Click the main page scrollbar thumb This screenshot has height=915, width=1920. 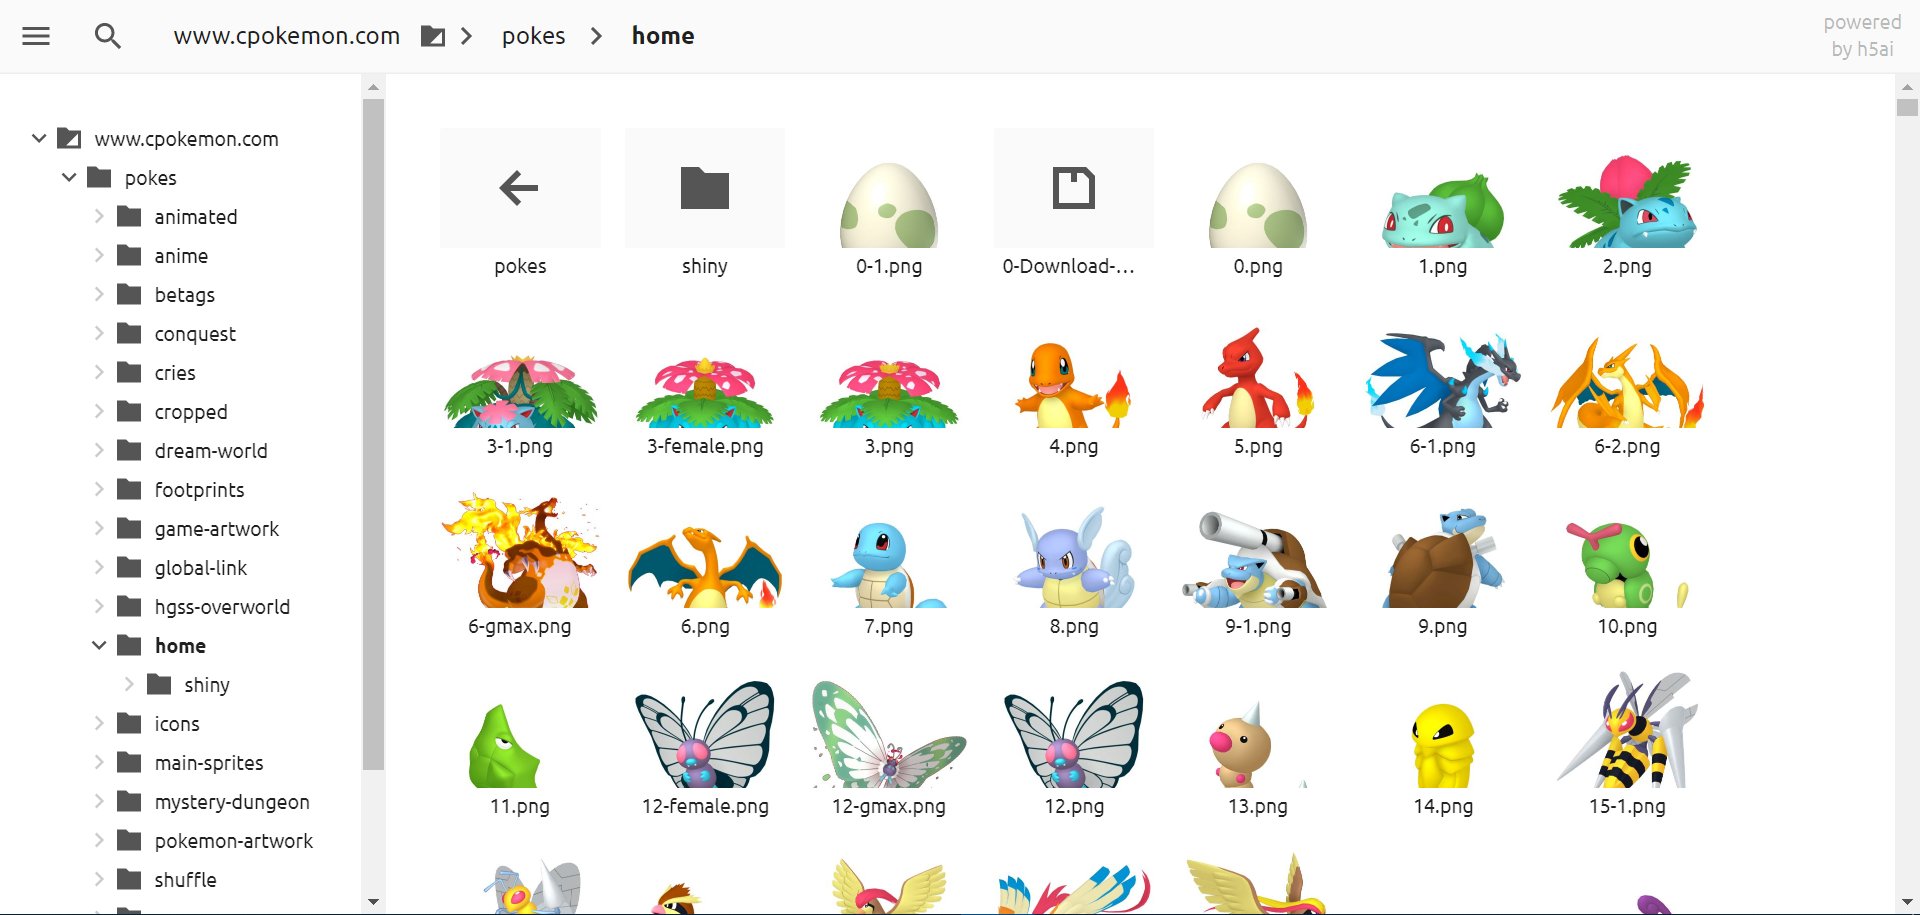(1907, 108)
